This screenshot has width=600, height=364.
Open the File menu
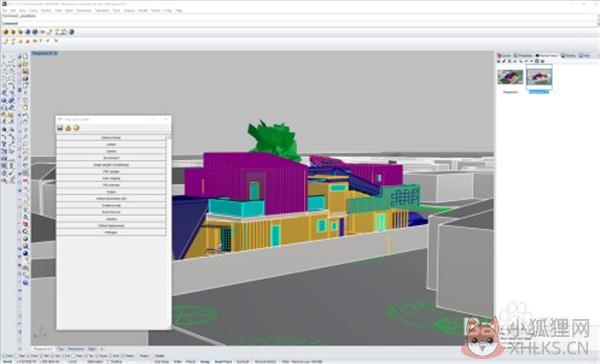coord(4,11)
